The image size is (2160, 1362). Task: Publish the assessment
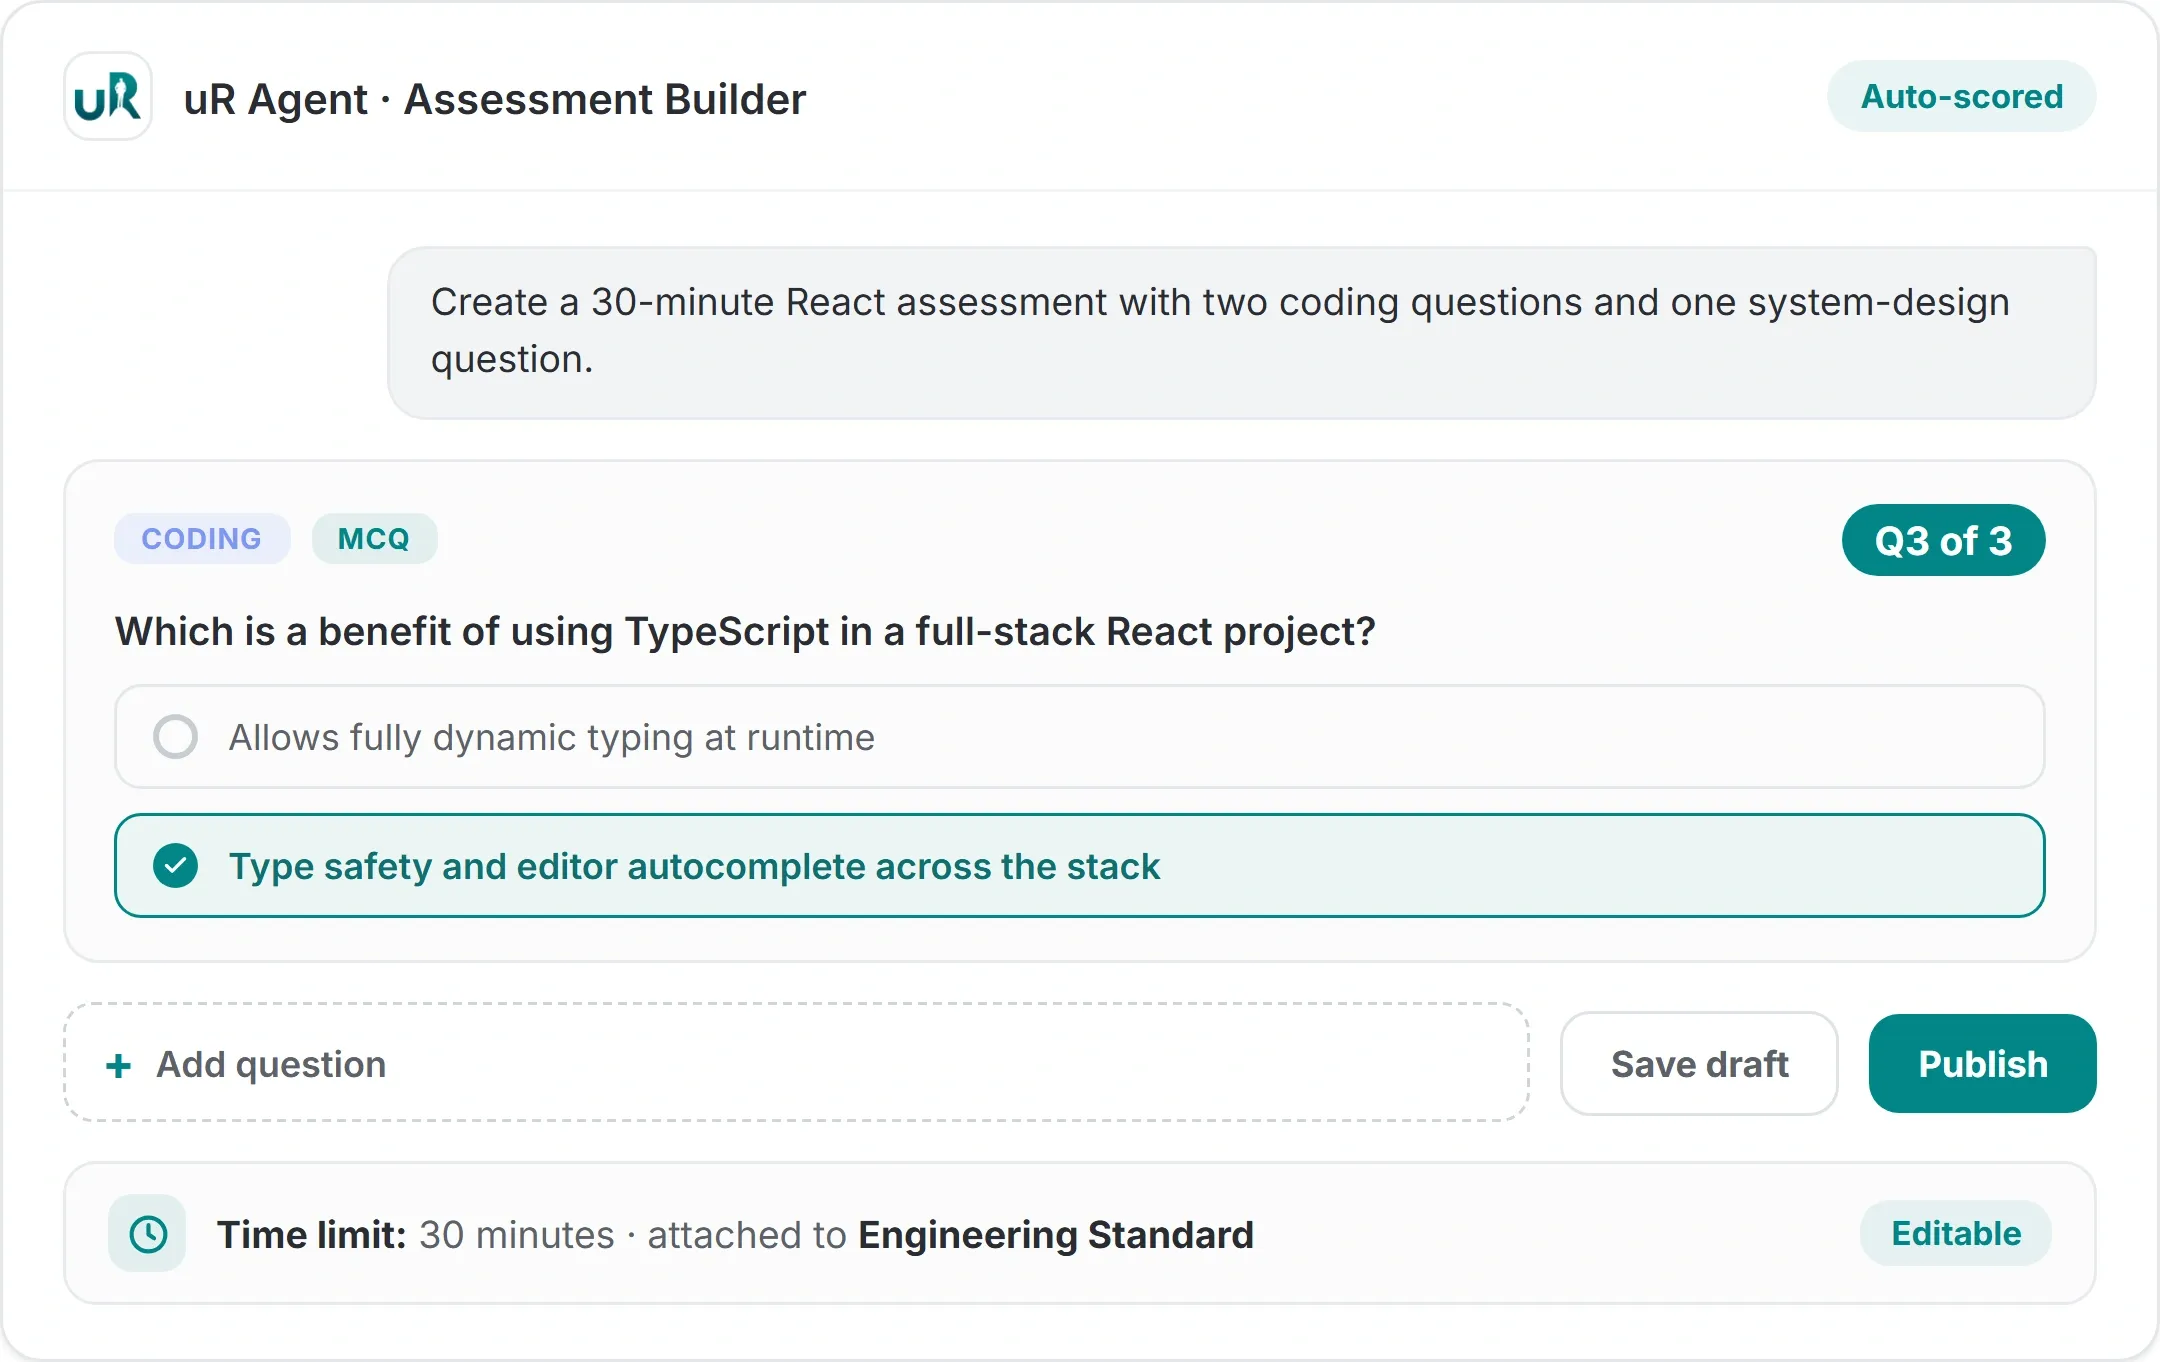[x=1982, y=1064]
